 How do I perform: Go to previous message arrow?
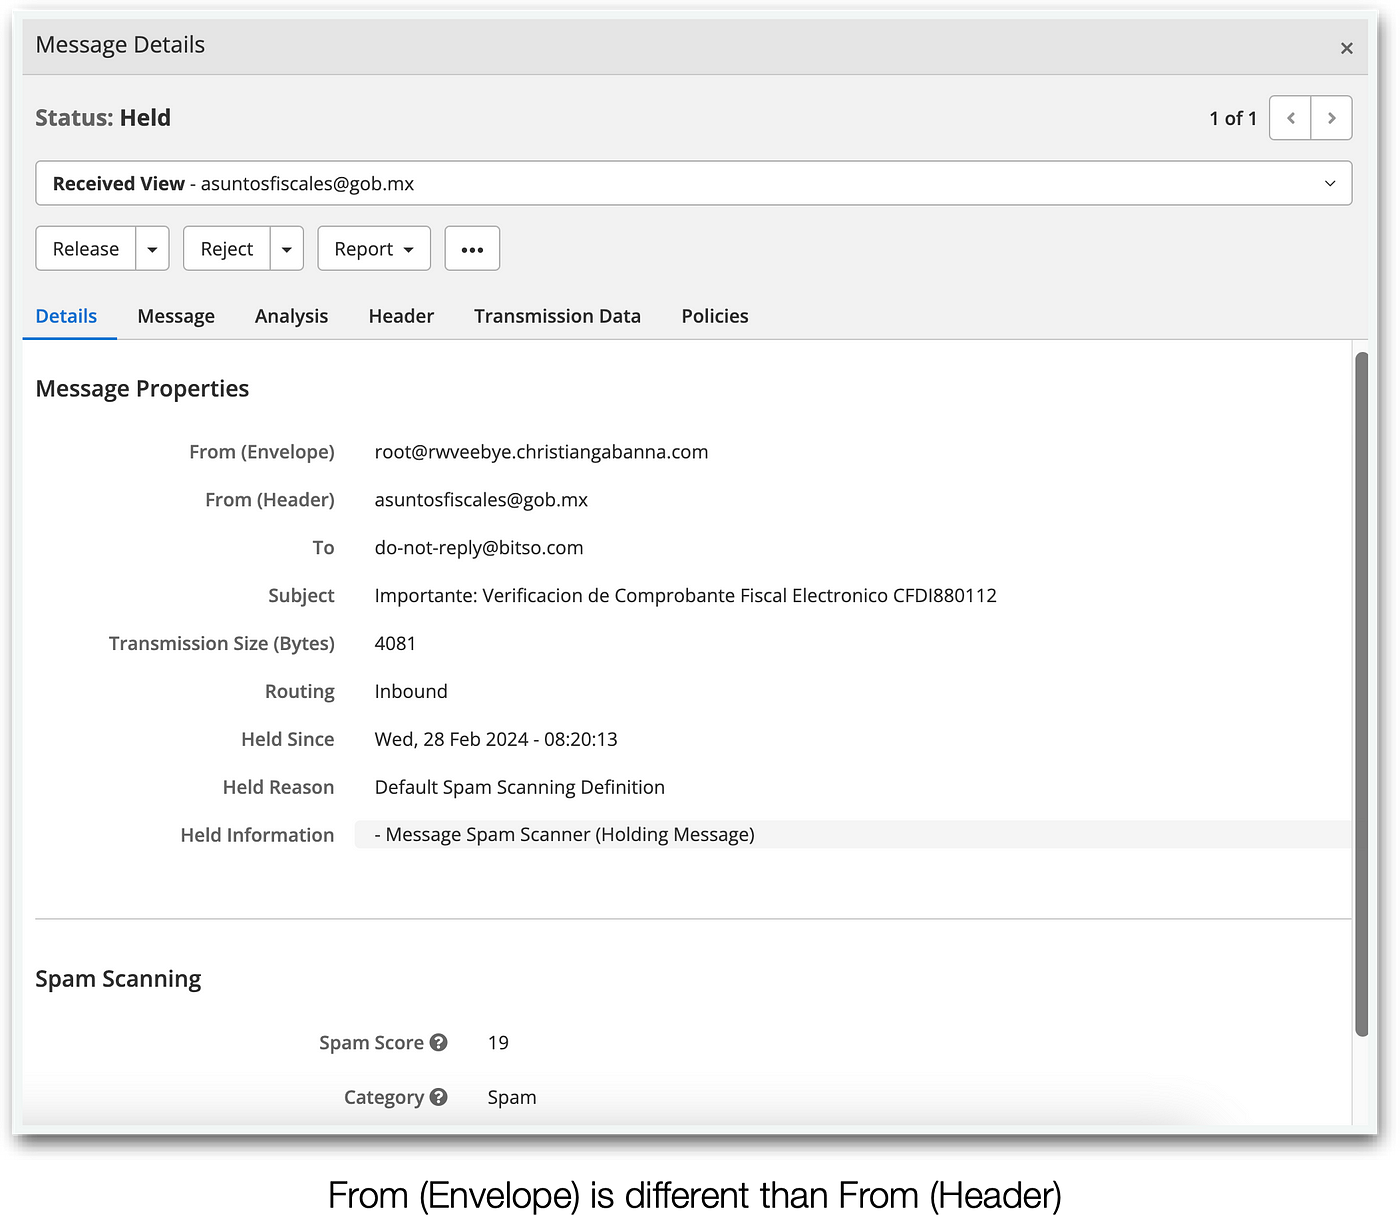pos(1290,118)
